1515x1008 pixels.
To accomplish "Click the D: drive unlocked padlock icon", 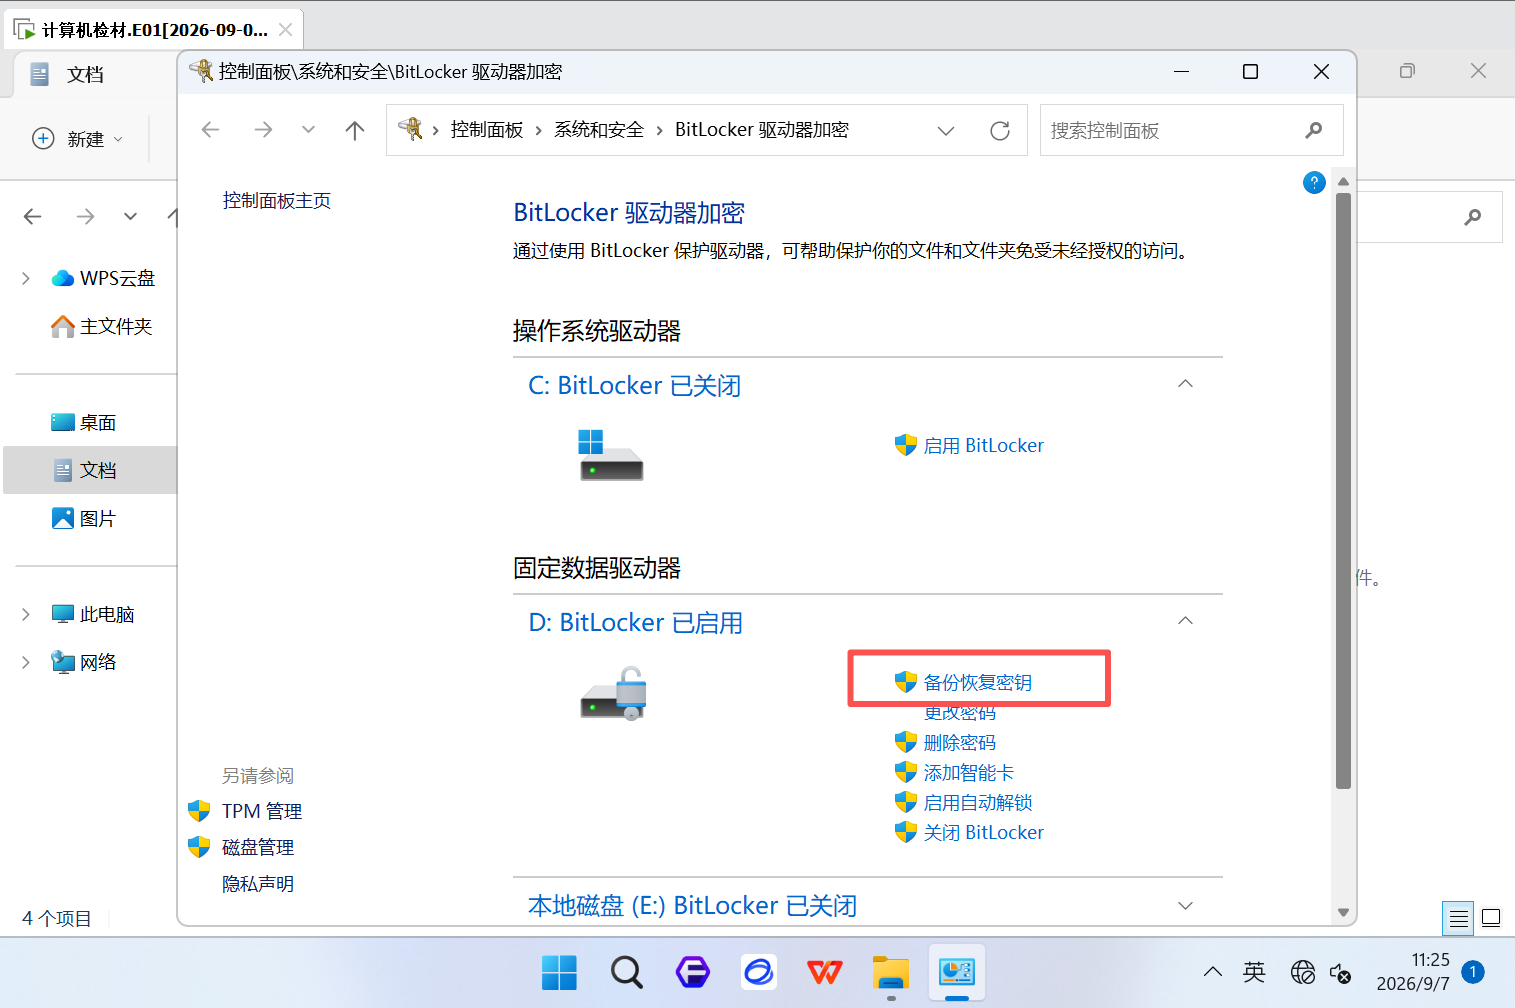I will coord(614,694).
